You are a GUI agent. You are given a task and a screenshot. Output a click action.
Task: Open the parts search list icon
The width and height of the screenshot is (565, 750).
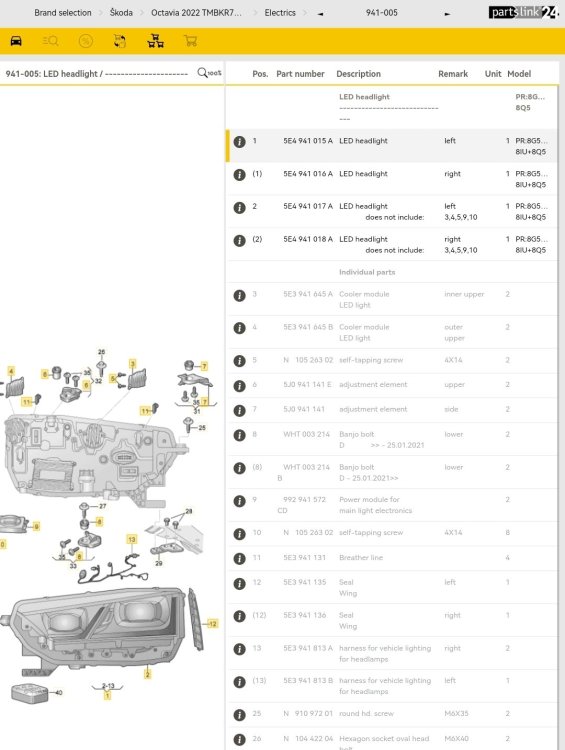click(x=50, y=41)
